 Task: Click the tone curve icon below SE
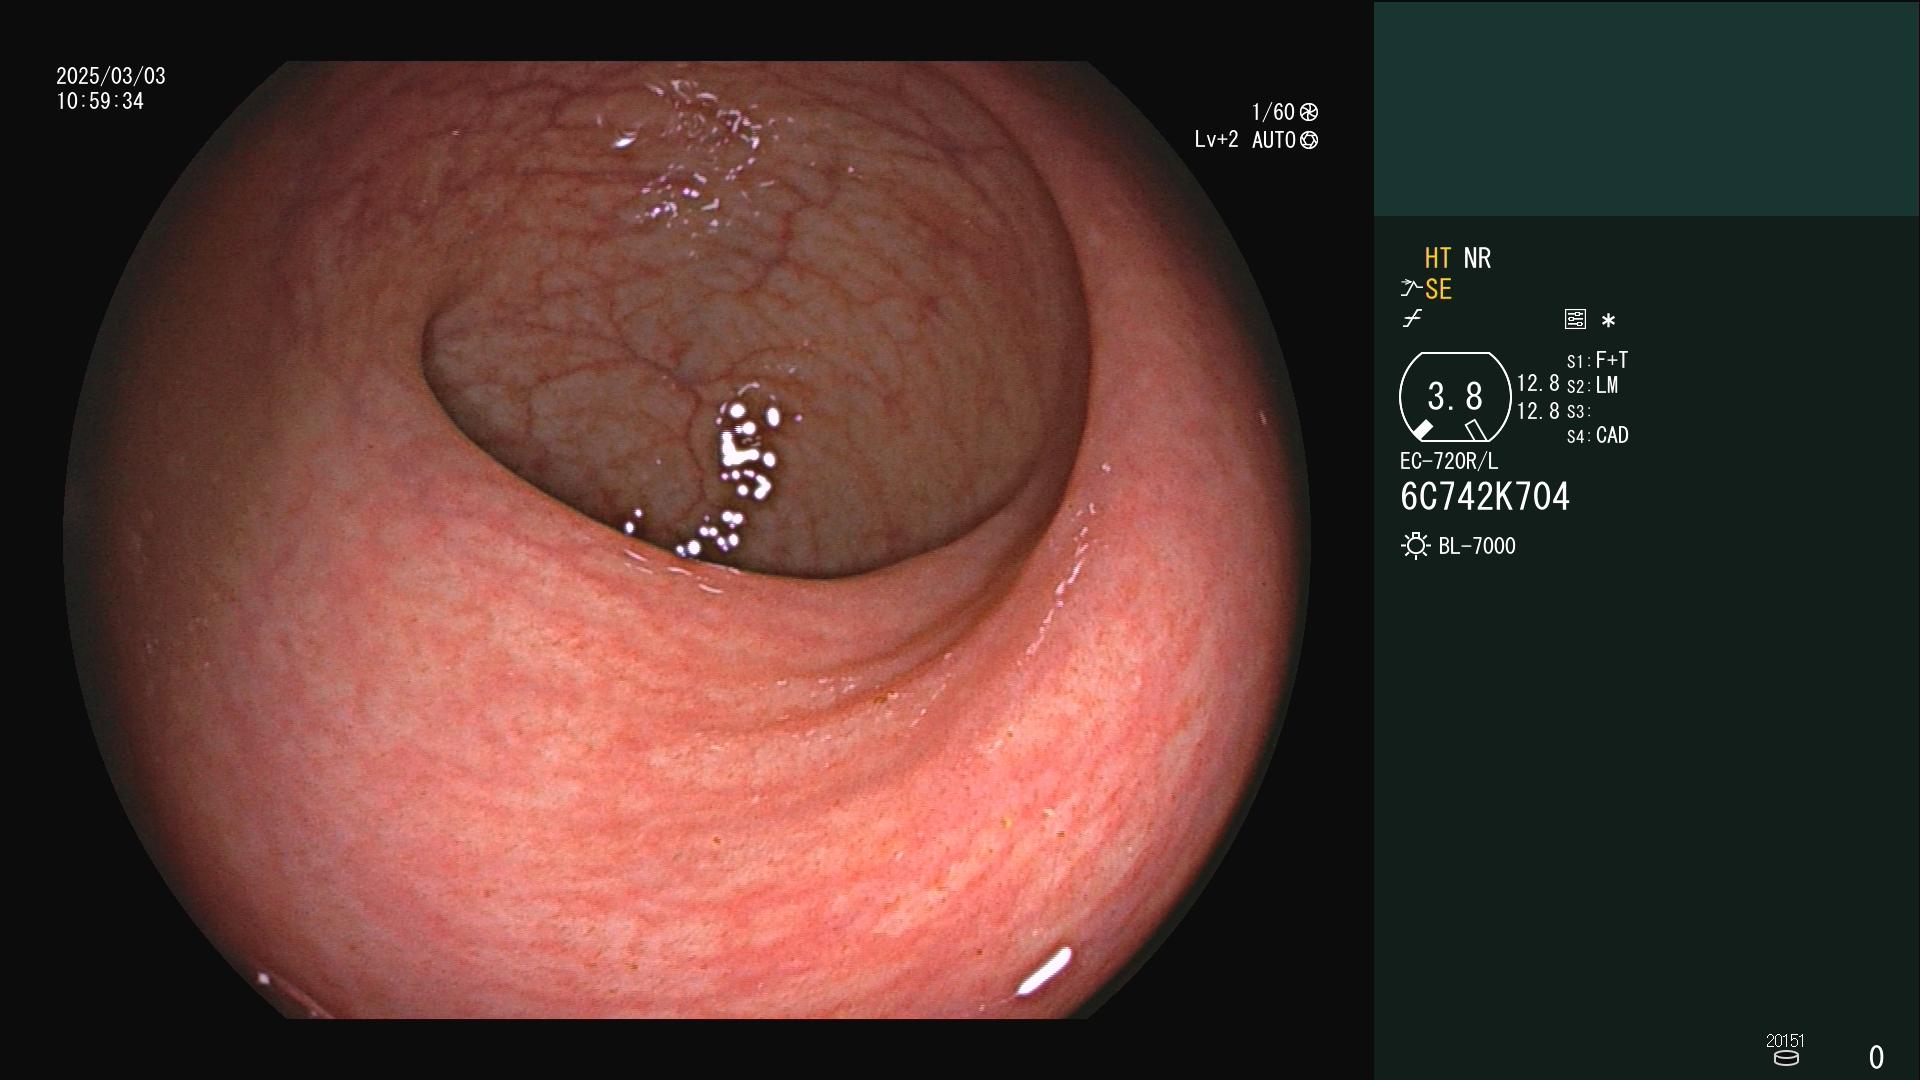tap(1412, 319)
